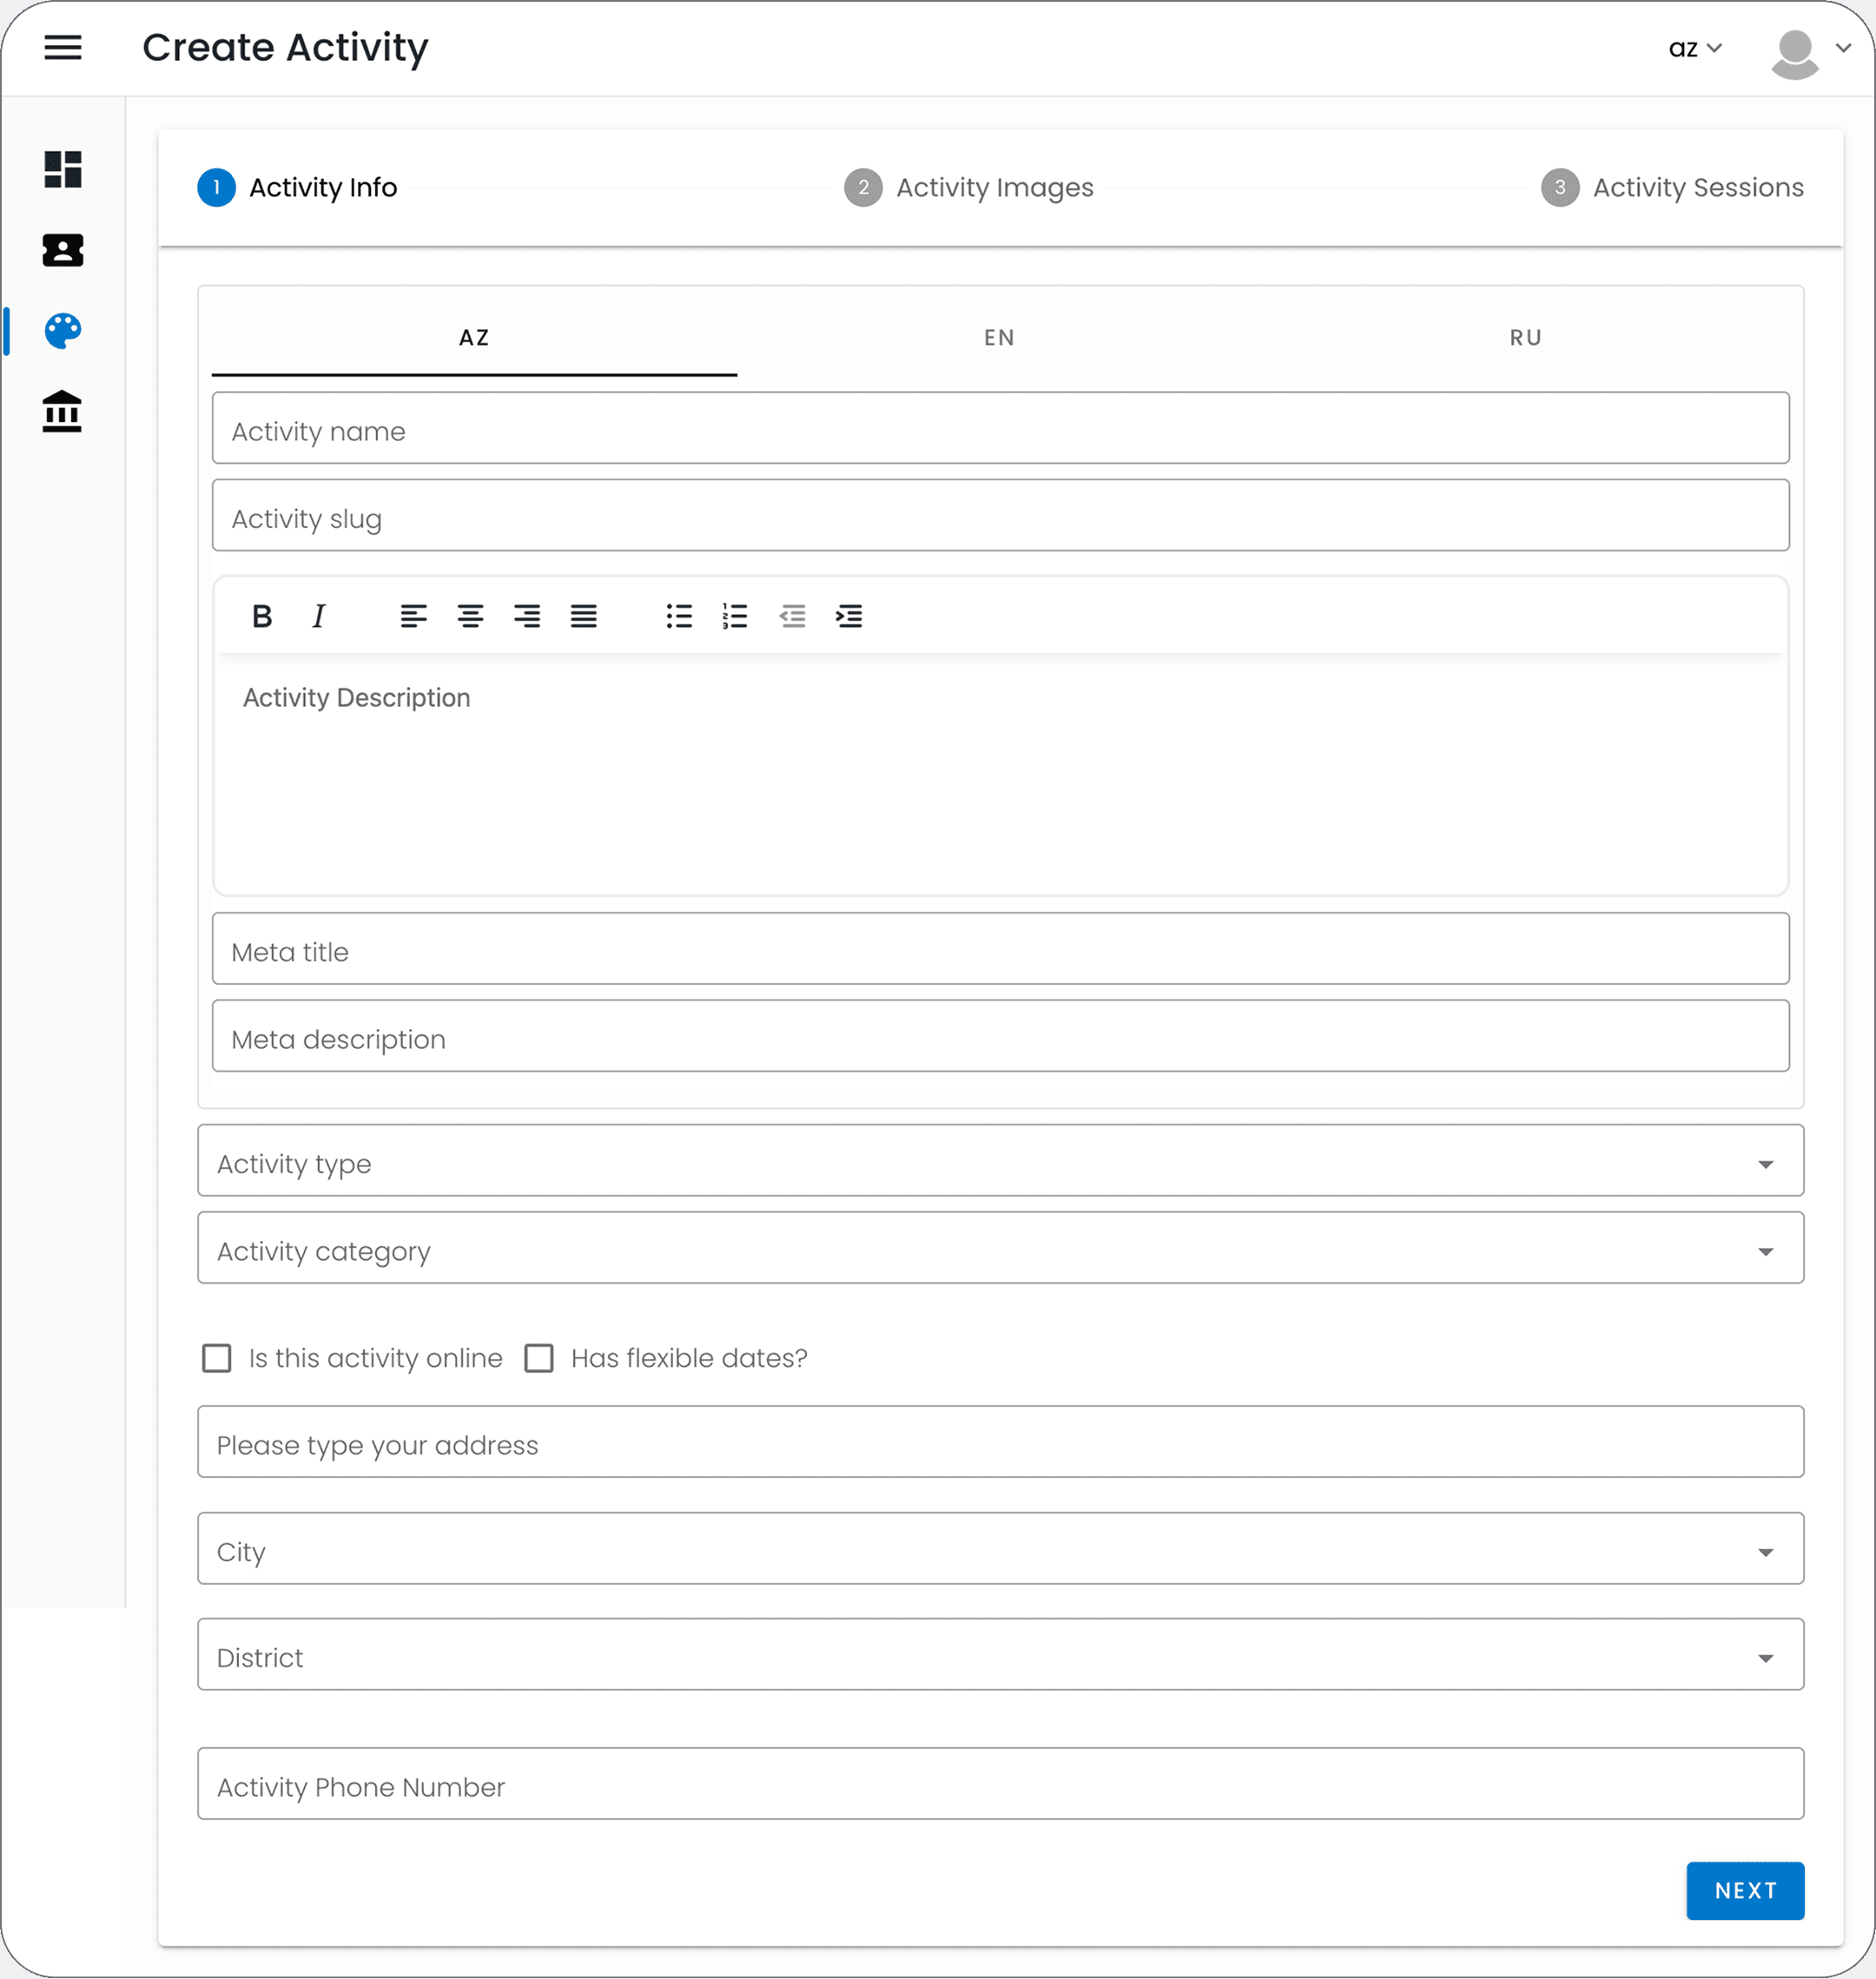Expand the City dropdown
The image size is (1876, 1979).
tap(1000, 1548)
